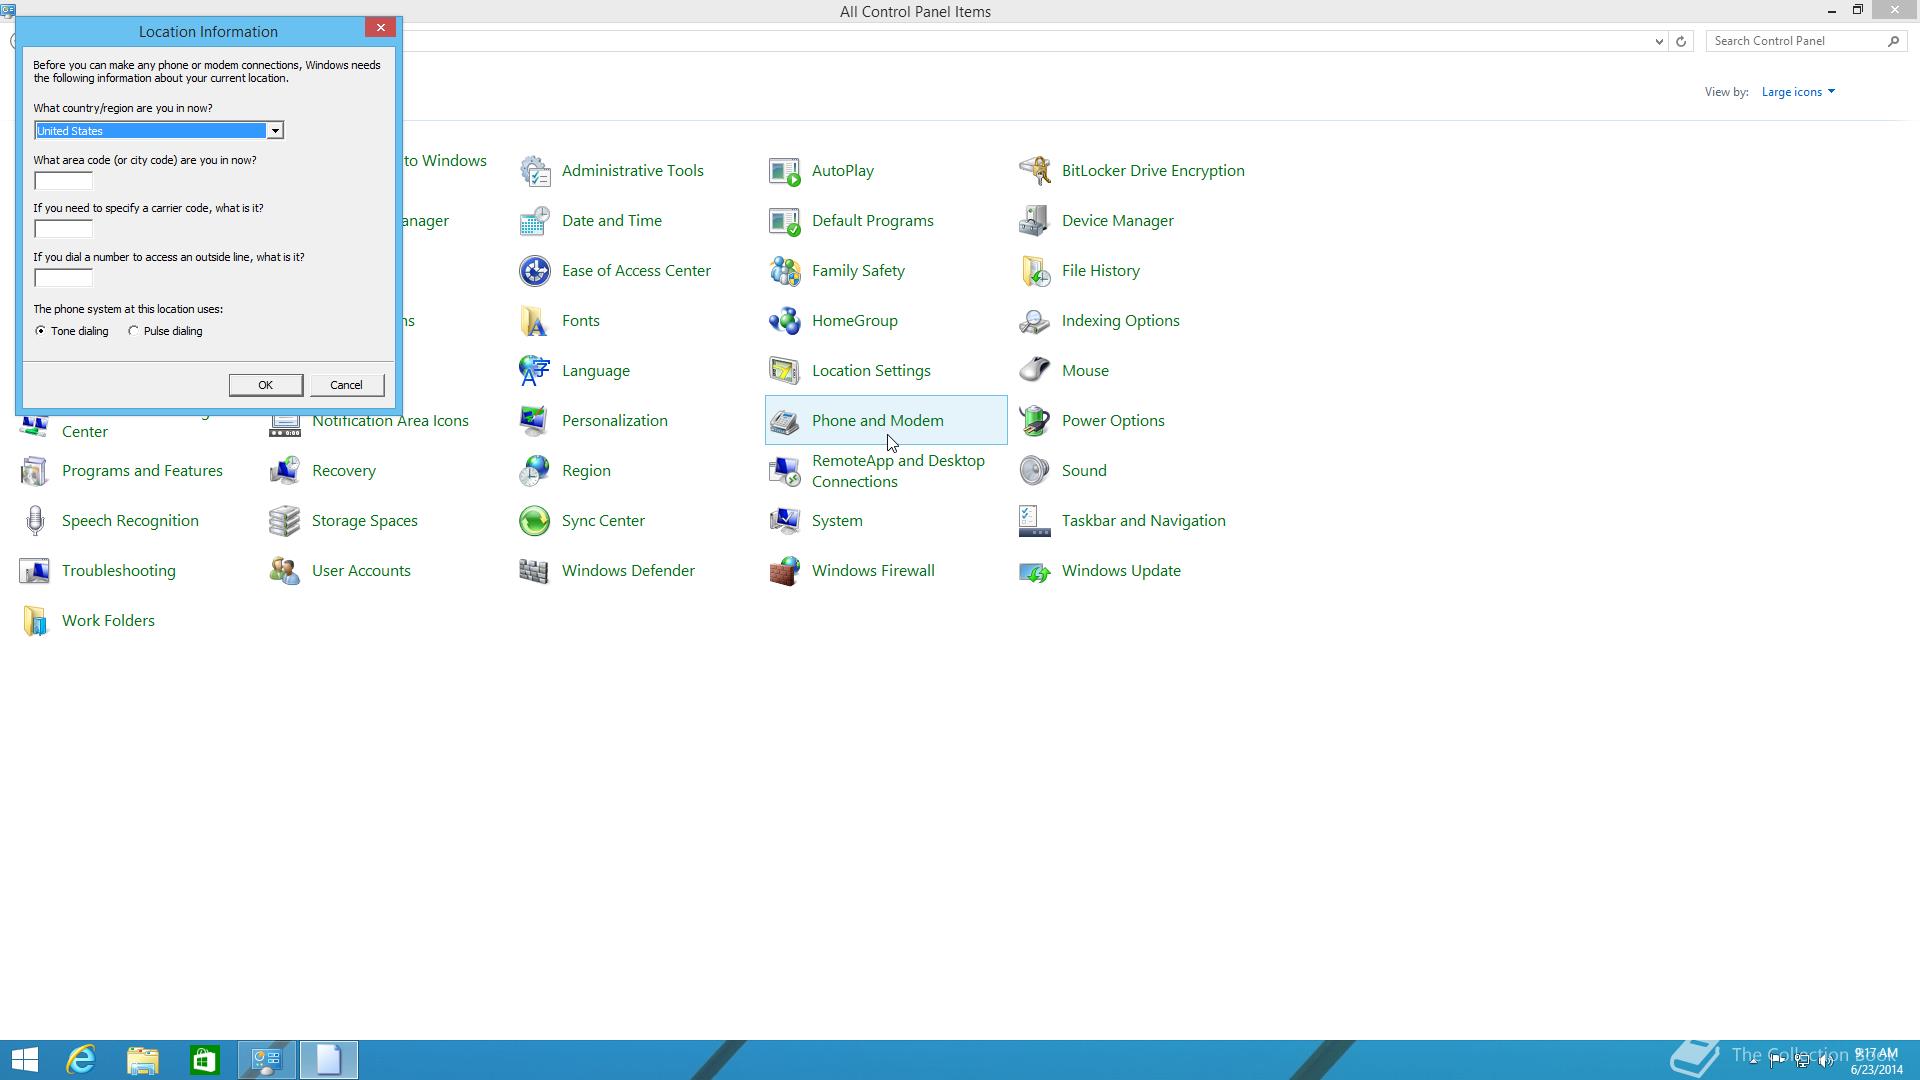Click OK in Location Information dialog
This screenshot has width=1920, height=1080.
(265, 385)
